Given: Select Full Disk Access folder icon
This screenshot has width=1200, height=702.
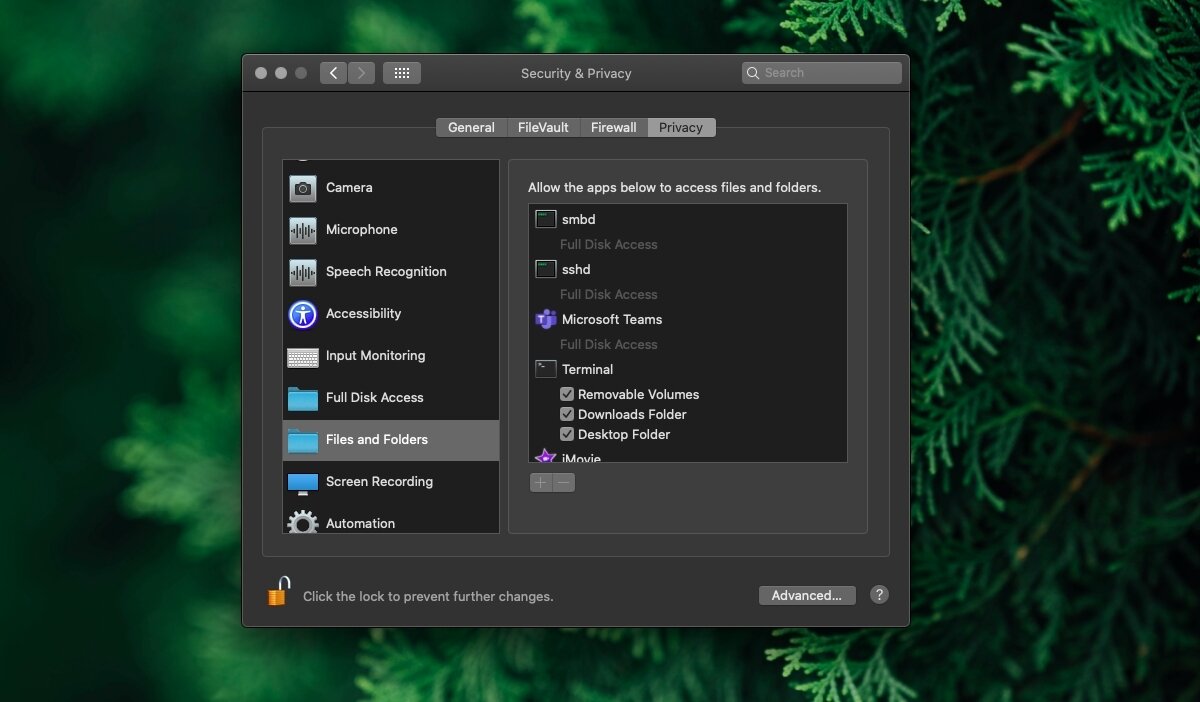Looking at the screenshot, I should [303, 398].
